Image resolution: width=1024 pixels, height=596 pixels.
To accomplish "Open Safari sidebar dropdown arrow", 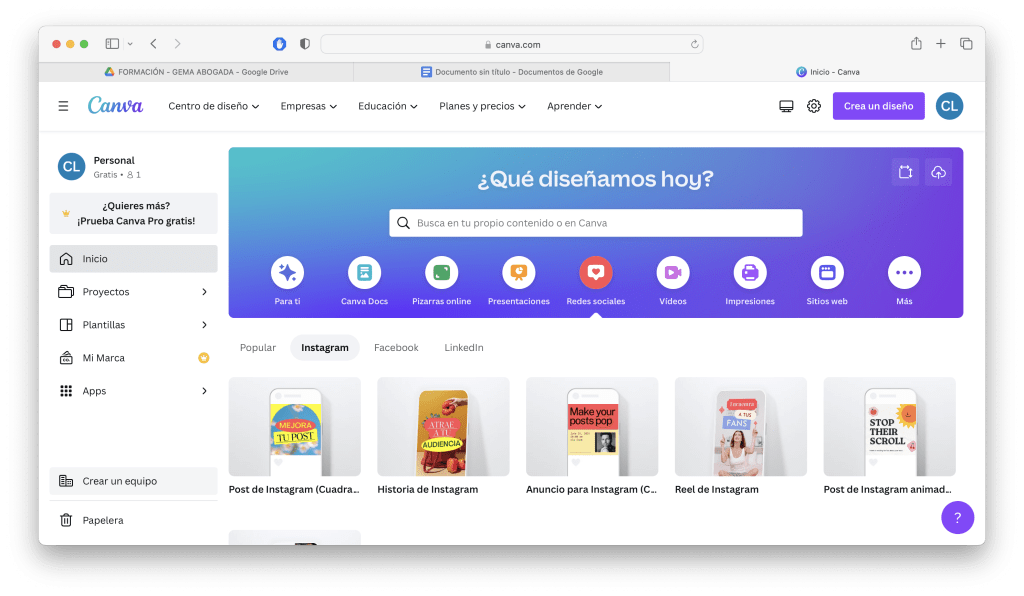I will [x=130, y=44].
